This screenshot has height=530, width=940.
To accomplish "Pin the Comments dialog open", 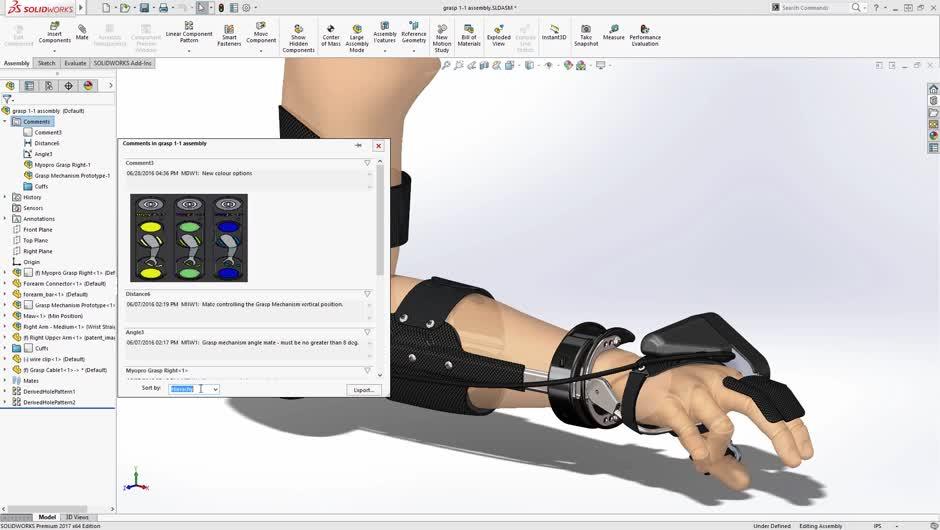I will tap(358, 145).
